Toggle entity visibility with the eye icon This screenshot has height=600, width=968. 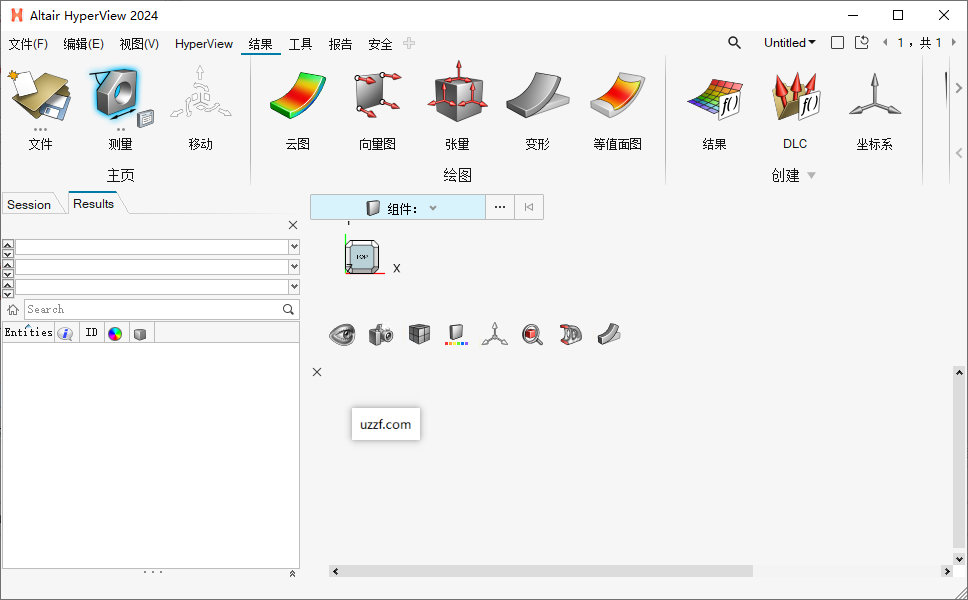[341, 334]
